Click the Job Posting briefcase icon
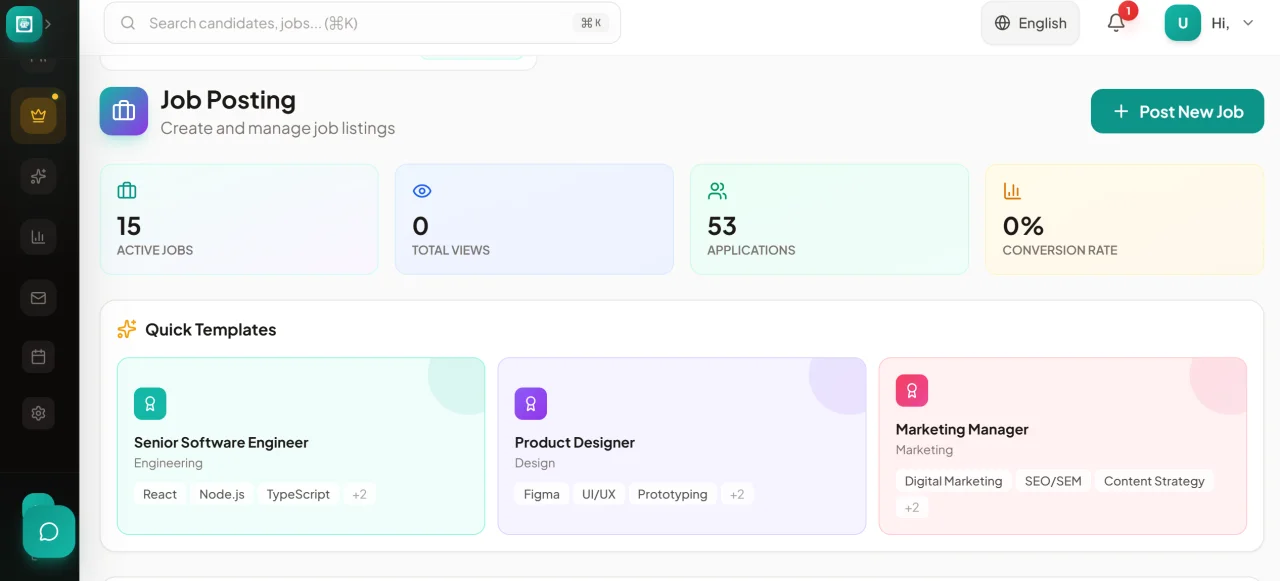This screenshot has height=581, width=1280. (124, 111)
